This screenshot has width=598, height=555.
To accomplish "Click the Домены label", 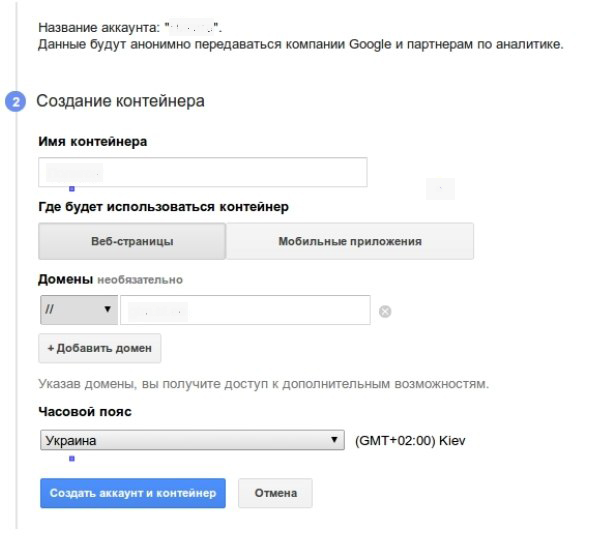I will pyautogui.click(x=66, y=279).
